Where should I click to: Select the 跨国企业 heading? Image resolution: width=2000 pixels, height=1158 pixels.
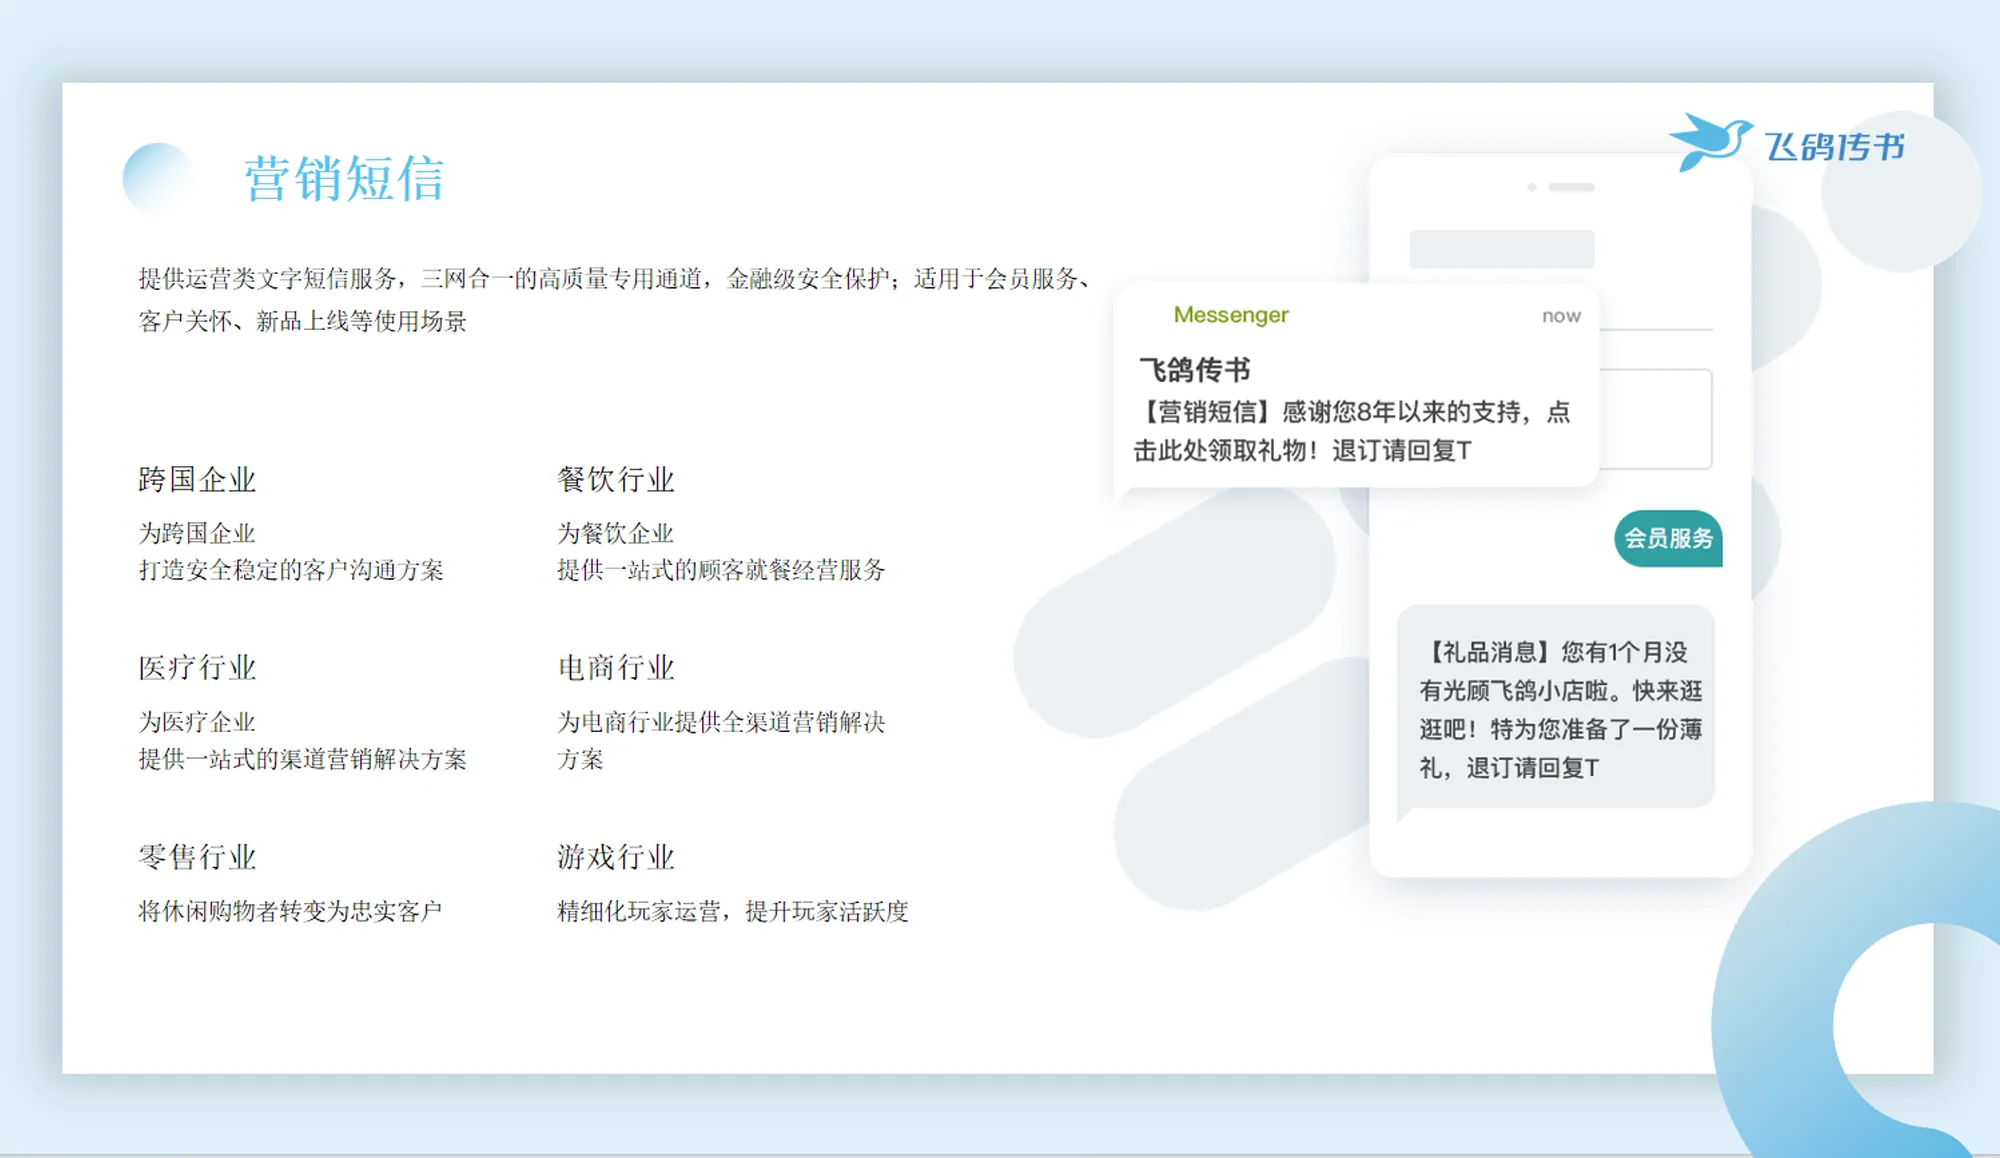pyautogui.click(x=197, y=480)
